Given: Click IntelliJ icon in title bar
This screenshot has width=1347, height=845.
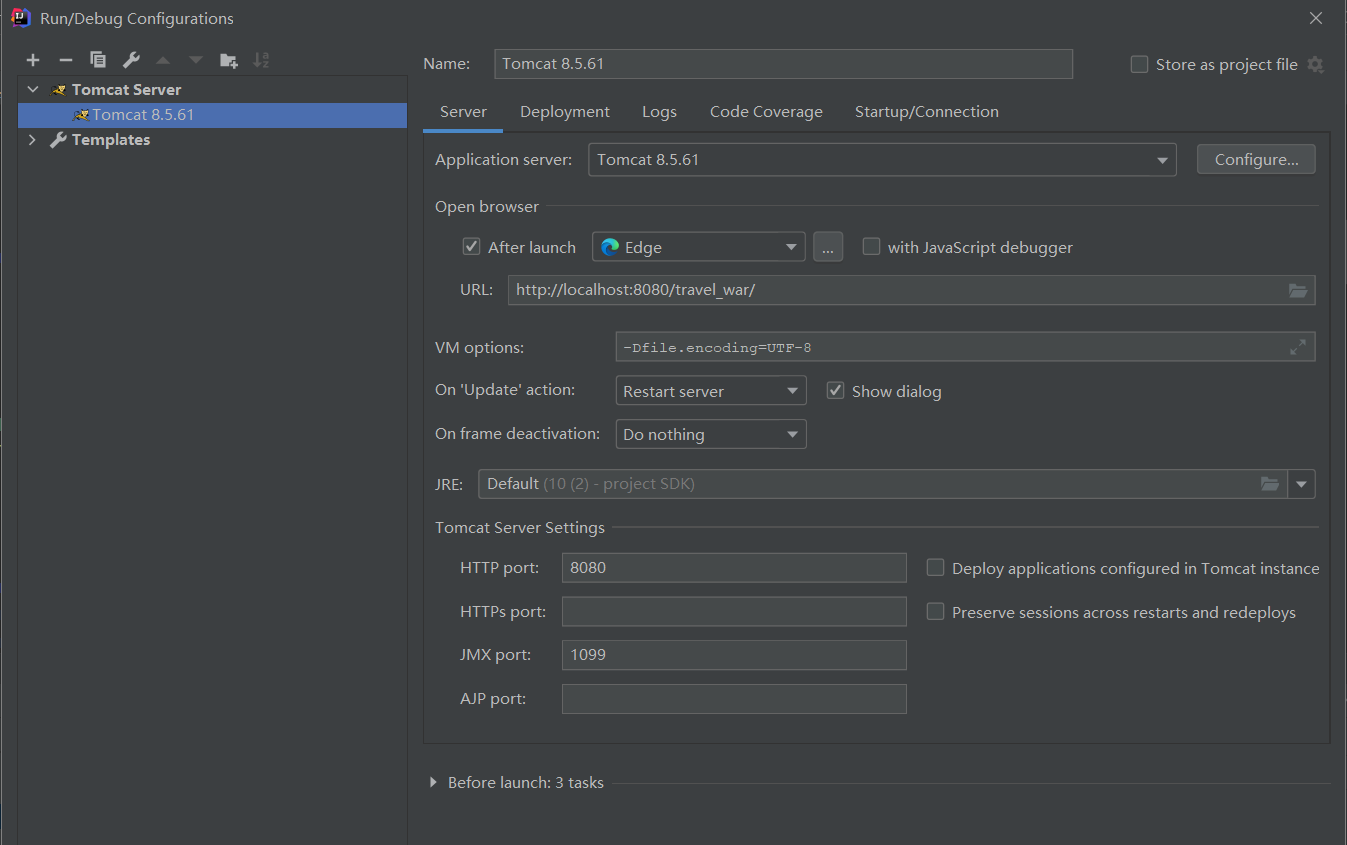Looking at the screenshot, I should (x=20, y=18).
